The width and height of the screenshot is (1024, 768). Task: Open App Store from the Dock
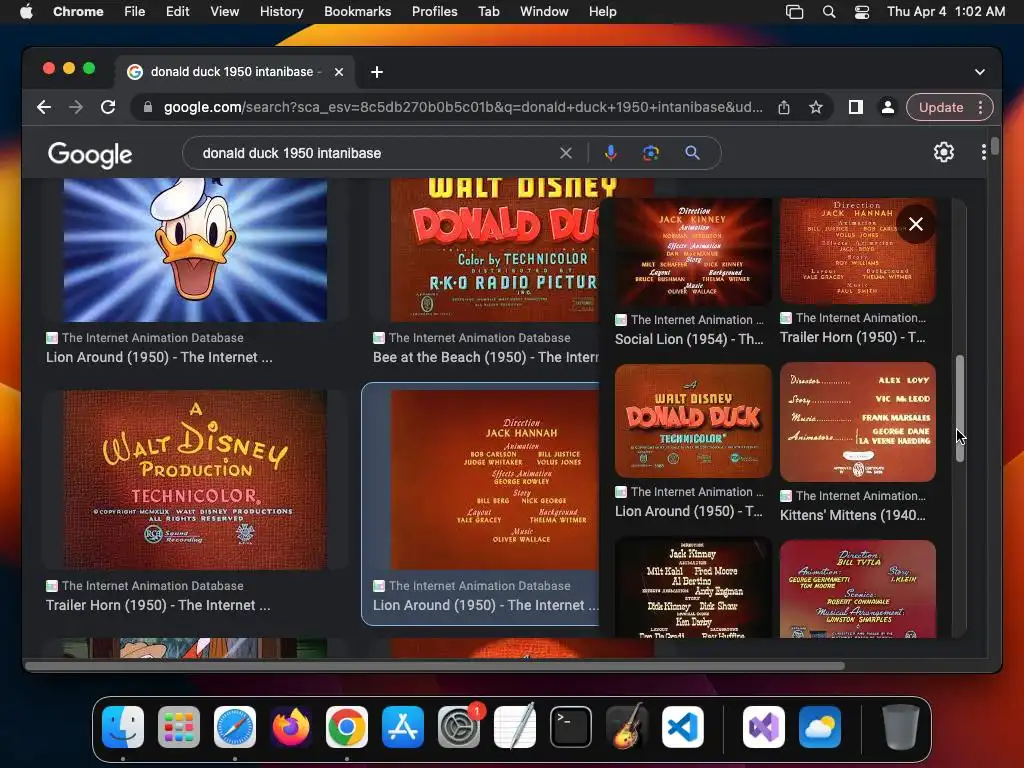402,726
